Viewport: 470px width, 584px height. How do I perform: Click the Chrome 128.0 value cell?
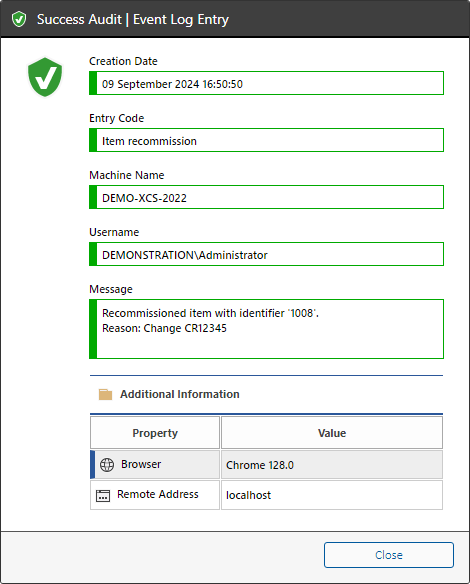(x=332, y=465)
